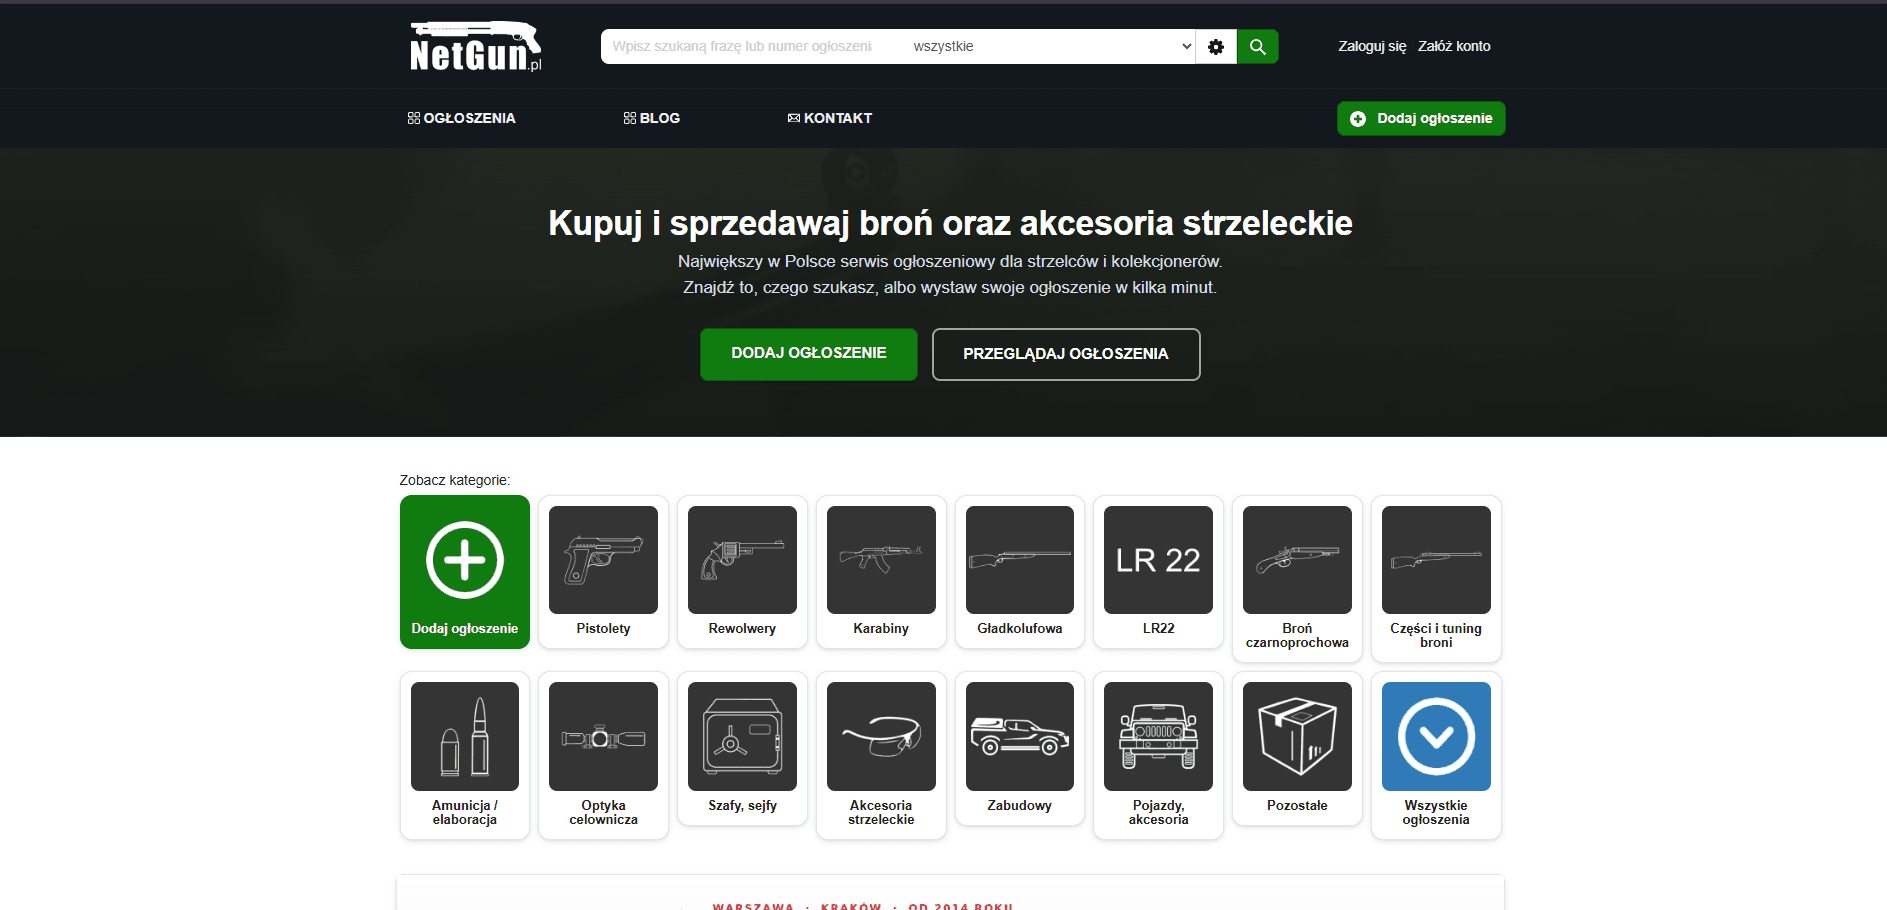The height and width of the screenshot is (910, 1887).
Task: Open the Karabiny rifle category icon
Action: [x=881, y=560]
